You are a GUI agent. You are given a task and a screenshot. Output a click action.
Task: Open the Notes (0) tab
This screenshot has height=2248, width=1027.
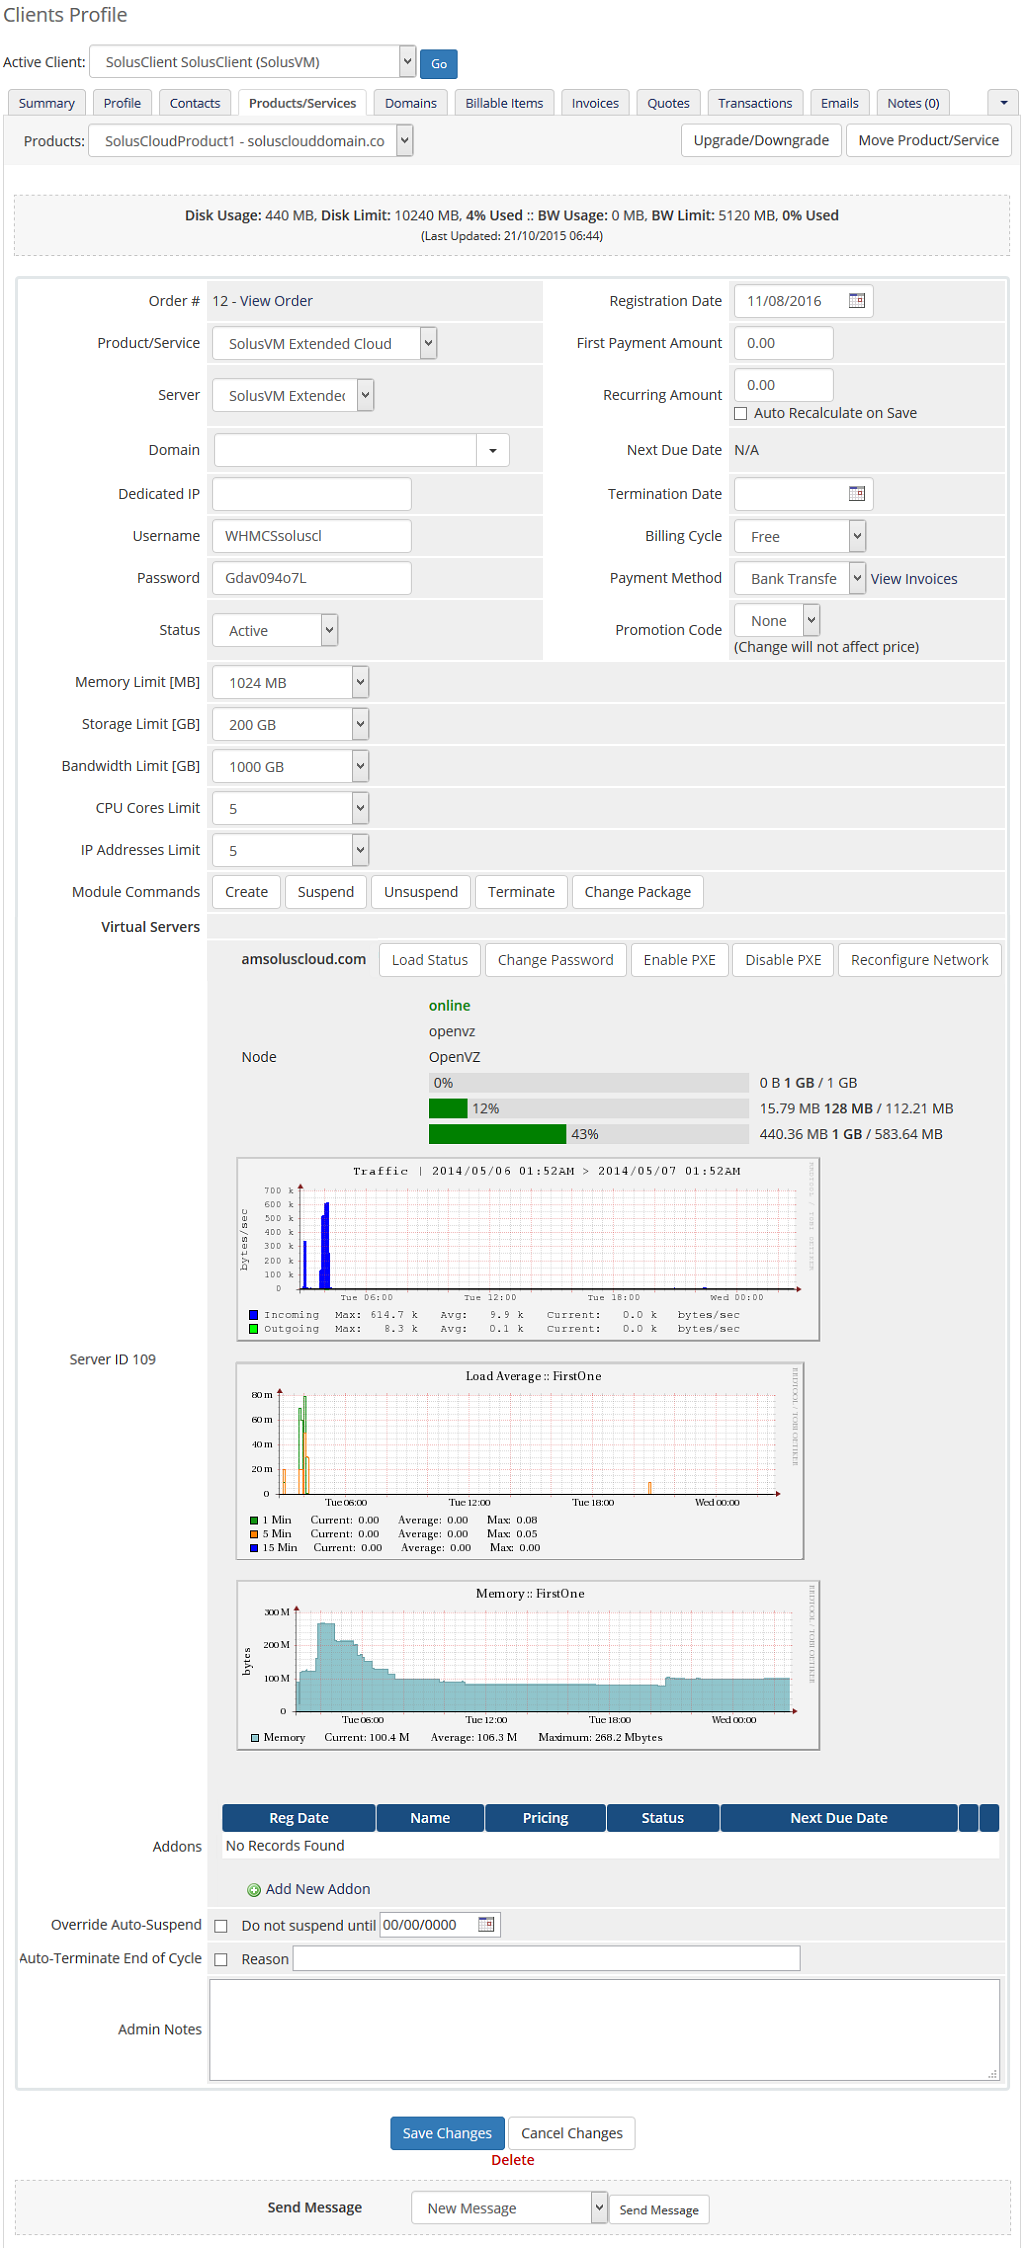tap(913, 103)
